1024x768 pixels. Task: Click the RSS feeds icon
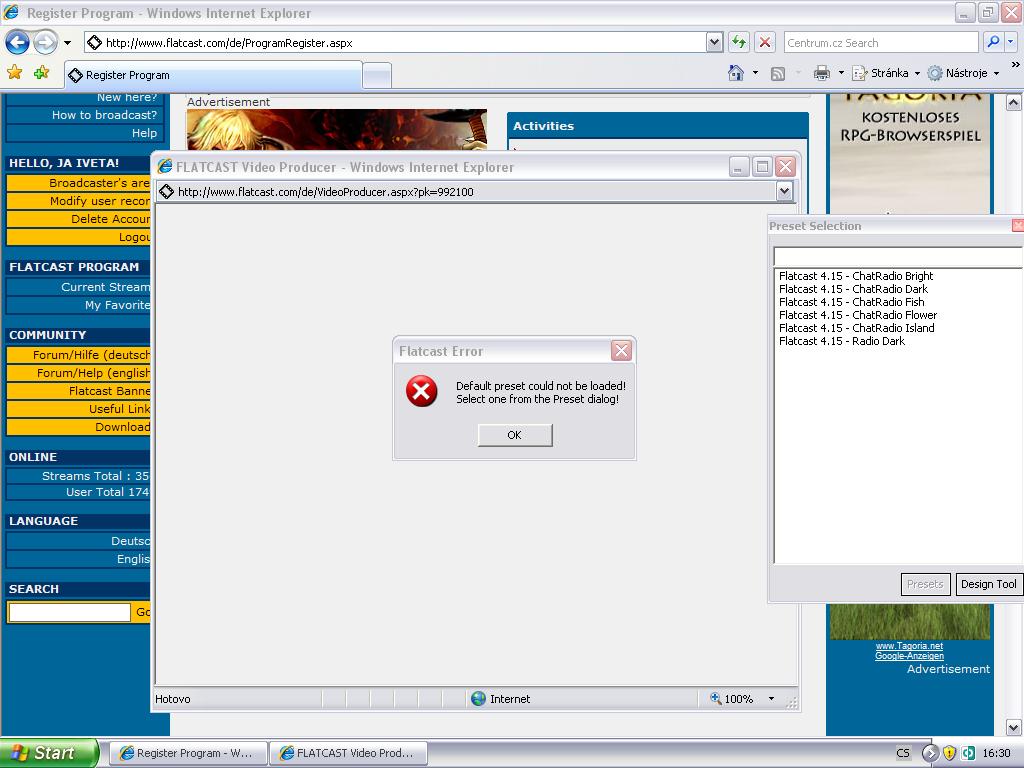[x=778, y=74]
